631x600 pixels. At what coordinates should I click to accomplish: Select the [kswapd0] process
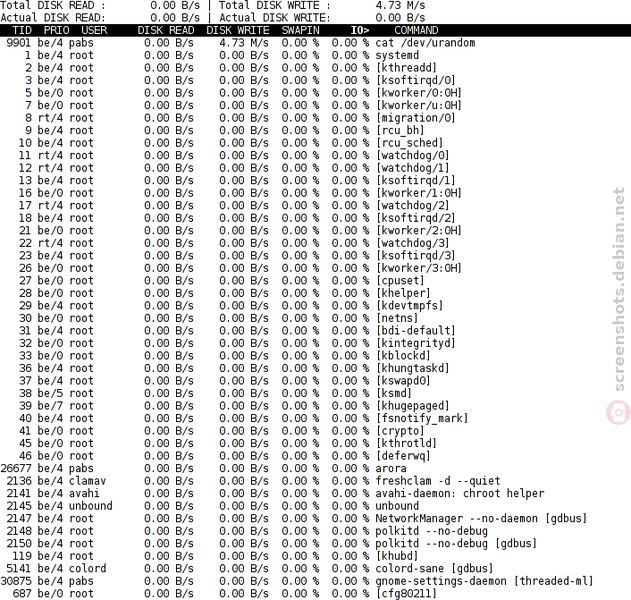point(316,381)
